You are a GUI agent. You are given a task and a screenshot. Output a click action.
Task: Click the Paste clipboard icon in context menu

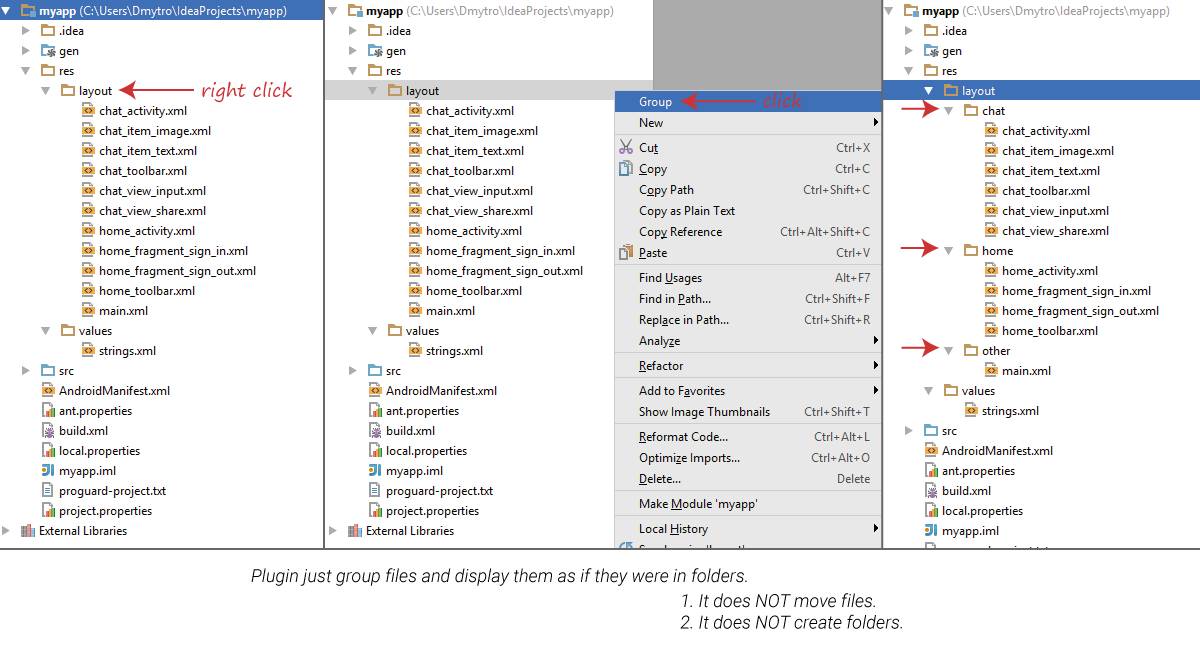click(x=625, y=253)
